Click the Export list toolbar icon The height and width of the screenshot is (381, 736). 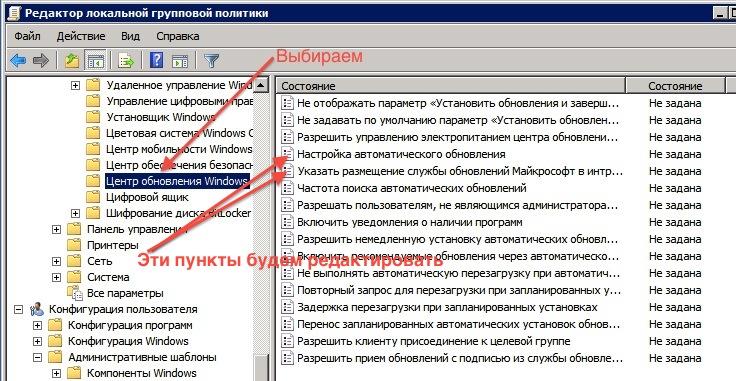pos(125,60)
